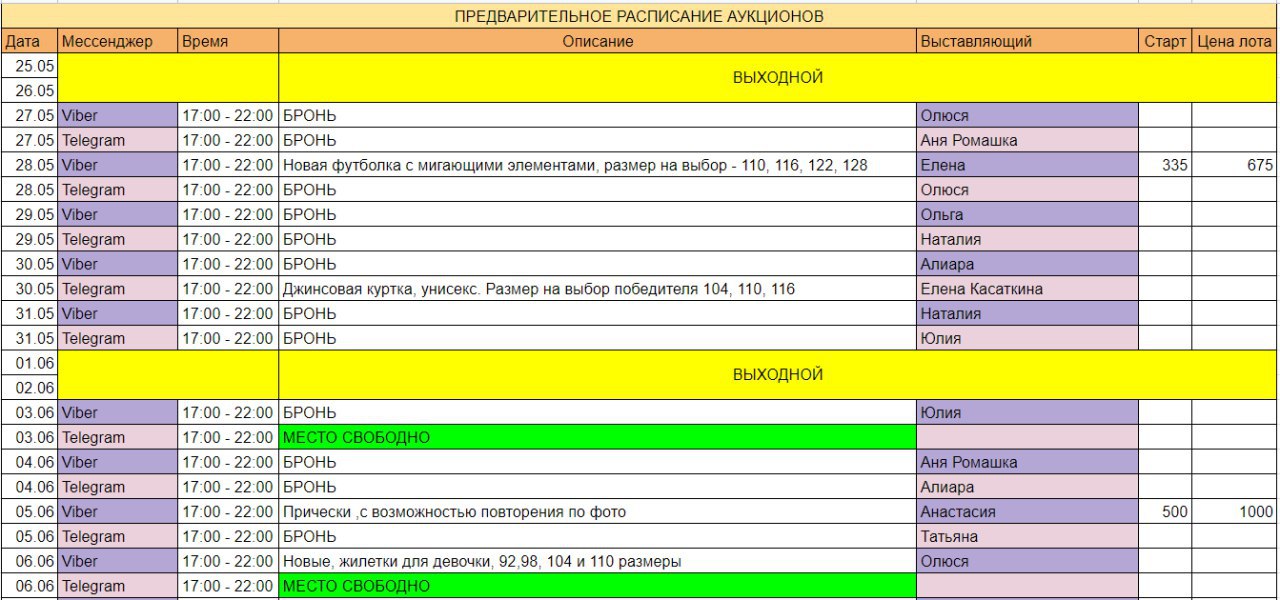Click the Описание column header
The image size is (1280, 600).
598,42
